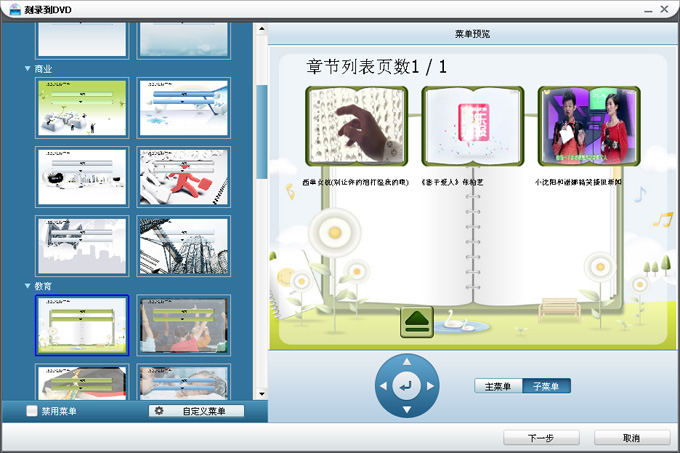
Task: Click the gear icon on 自定义菜单 button
Action: pyautogui.click(x=159, y=411)
